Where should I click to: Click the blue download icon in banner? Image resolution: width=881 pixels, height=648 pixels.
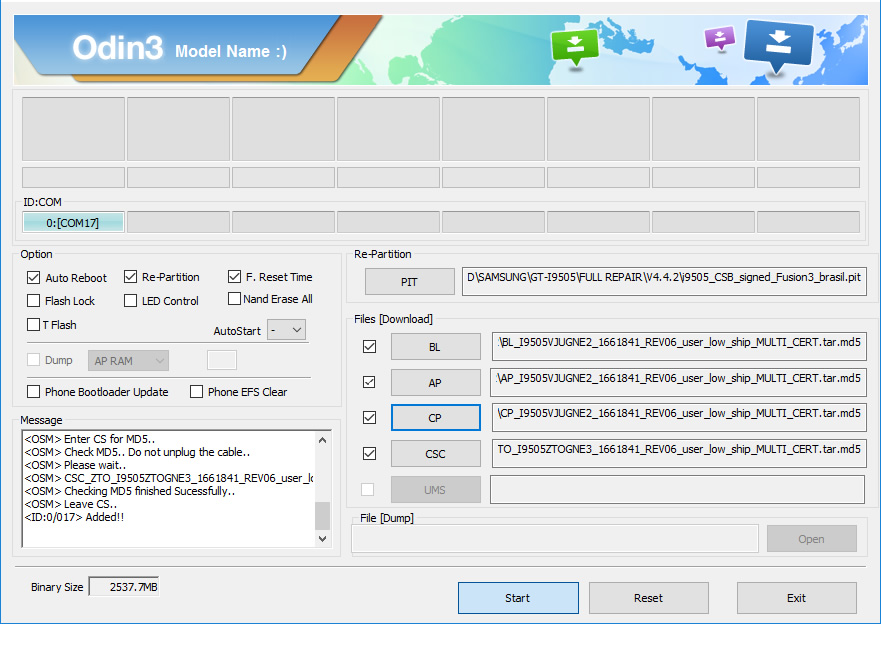[778, 46]
